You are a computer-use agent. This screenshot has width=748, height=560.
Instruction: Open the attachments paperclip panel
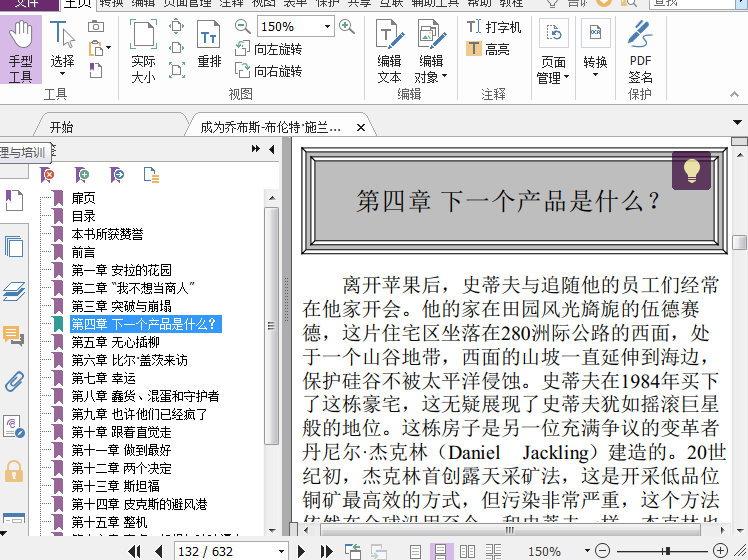(x=14, y=382)
